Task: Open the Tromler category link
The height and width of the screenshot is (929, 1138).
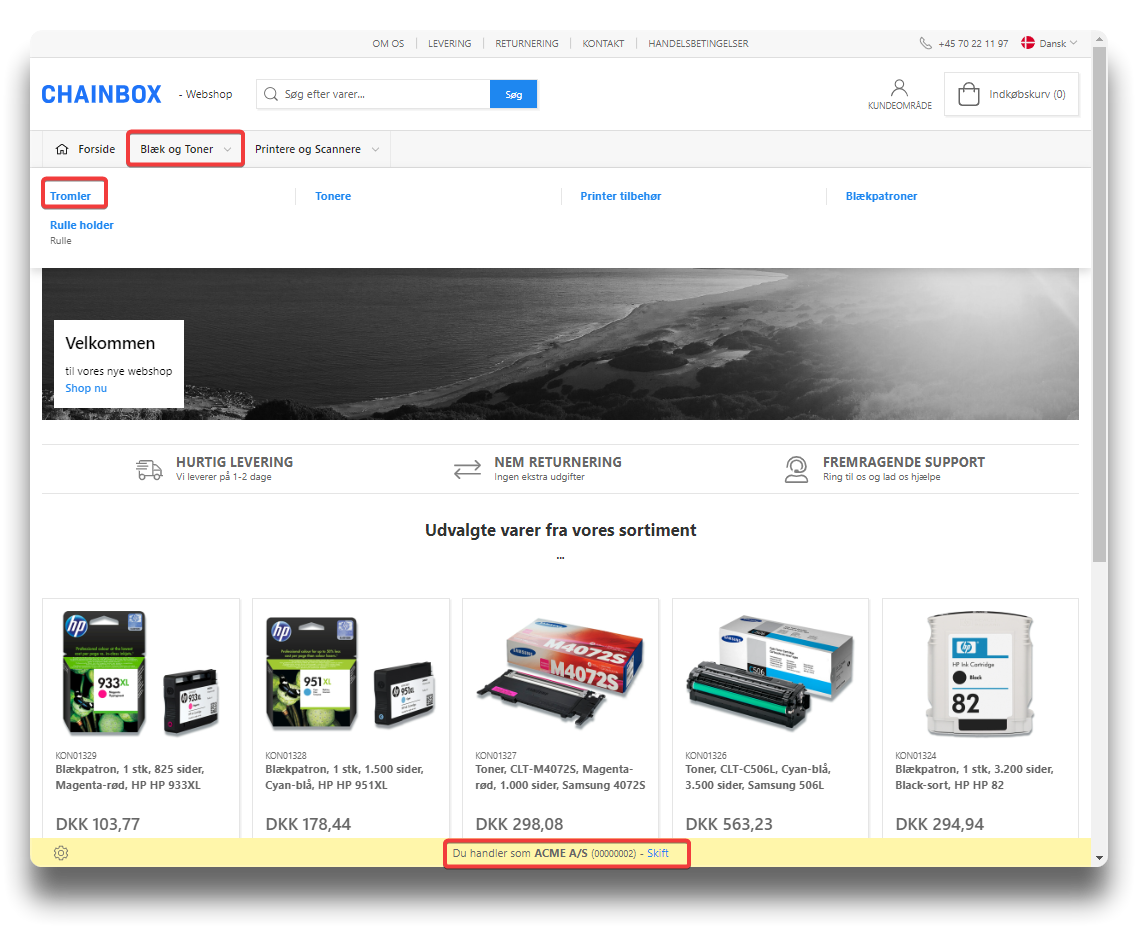Action: click(70, 196)
